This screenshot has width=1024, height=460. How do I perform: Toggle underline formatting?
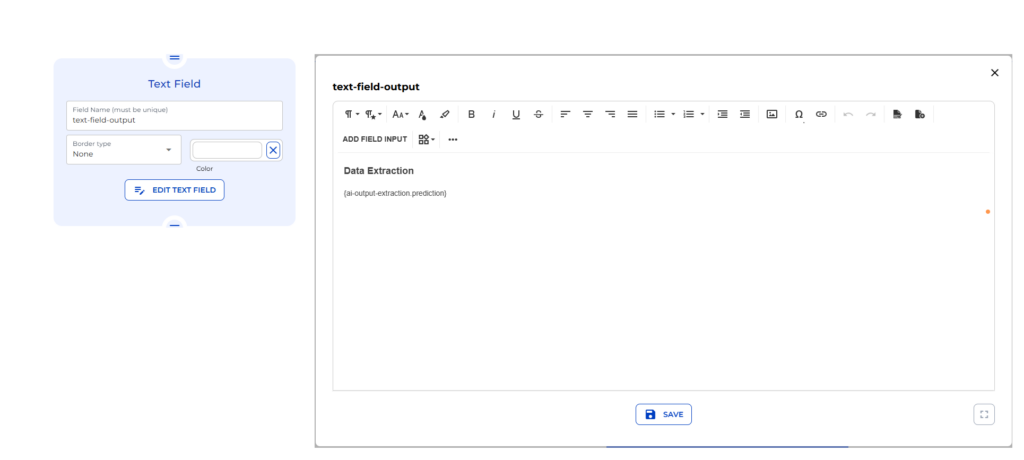516,114
